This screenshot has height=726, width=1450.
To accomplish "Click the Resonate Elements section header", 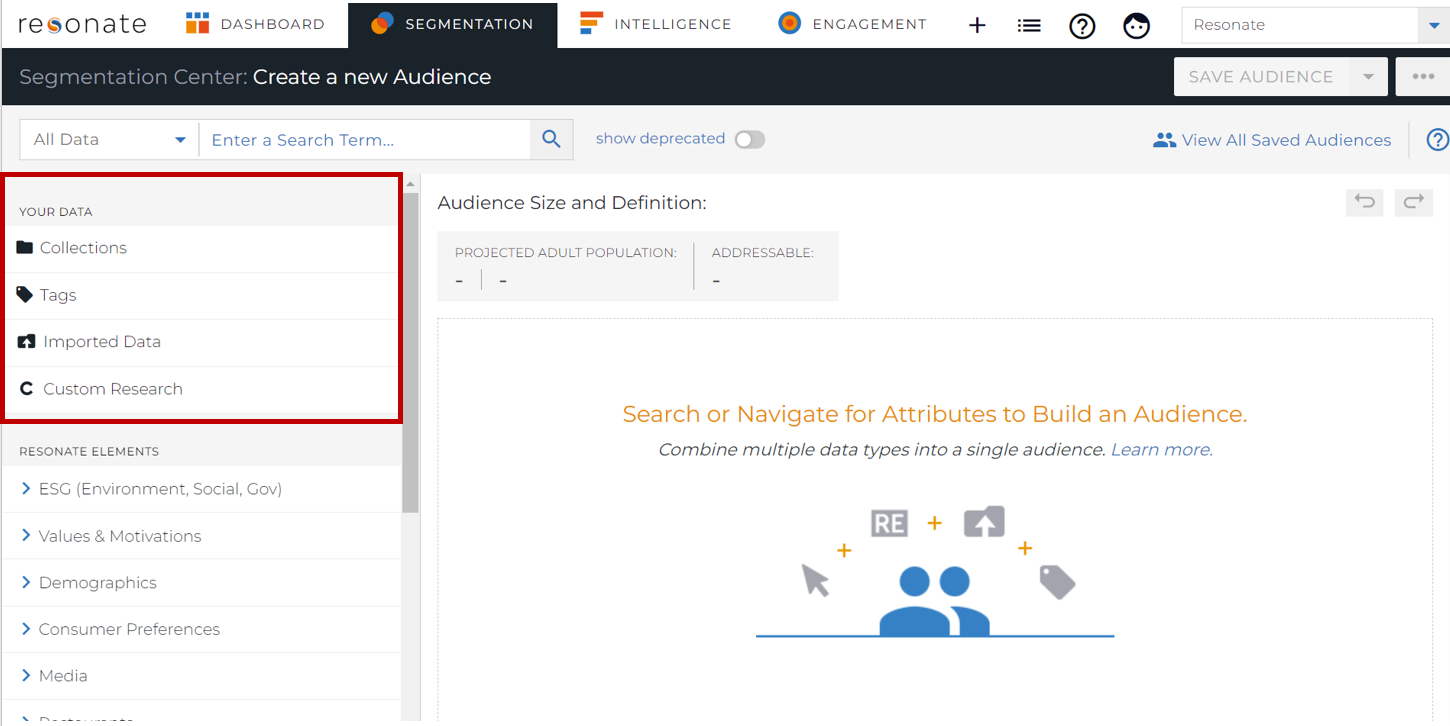I will (x=89, y=452).
